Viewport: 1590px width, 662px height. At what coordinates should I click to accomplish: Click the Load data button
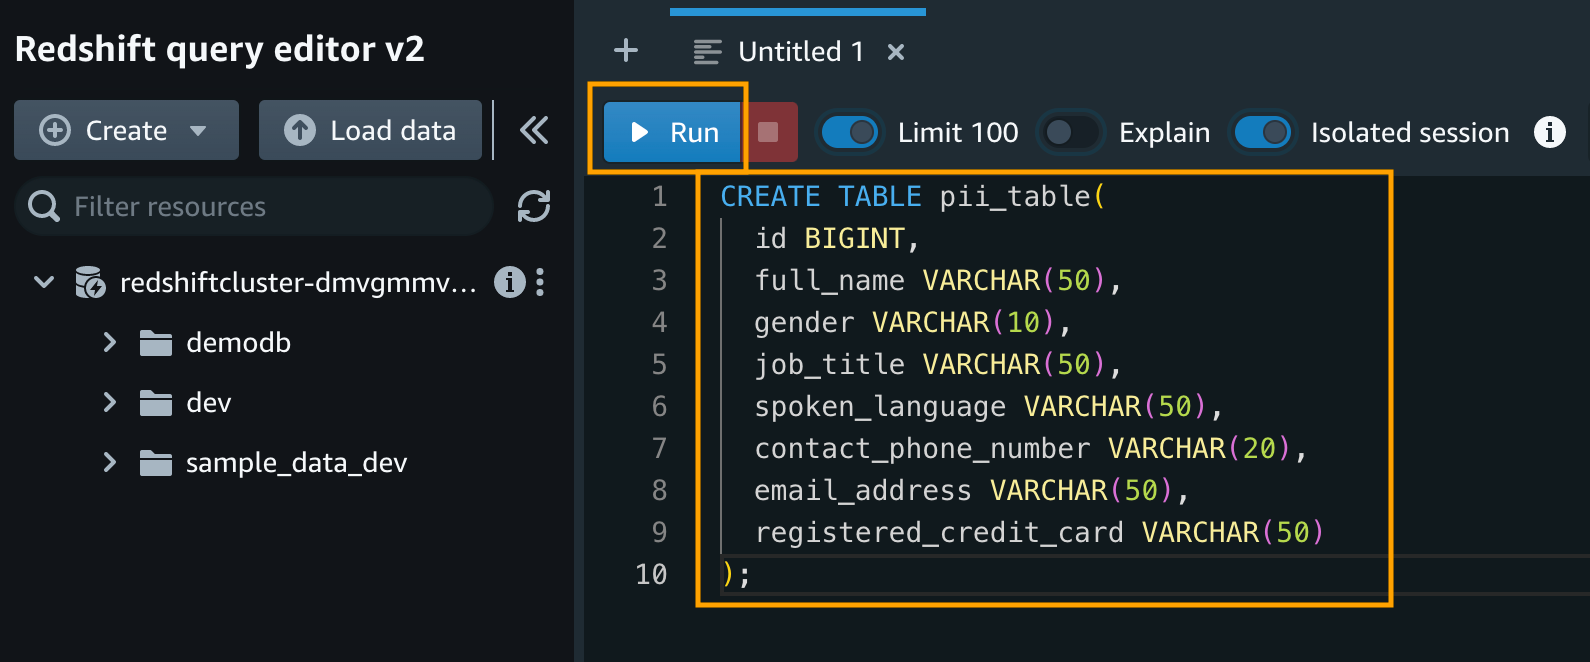tap(370, 130)
